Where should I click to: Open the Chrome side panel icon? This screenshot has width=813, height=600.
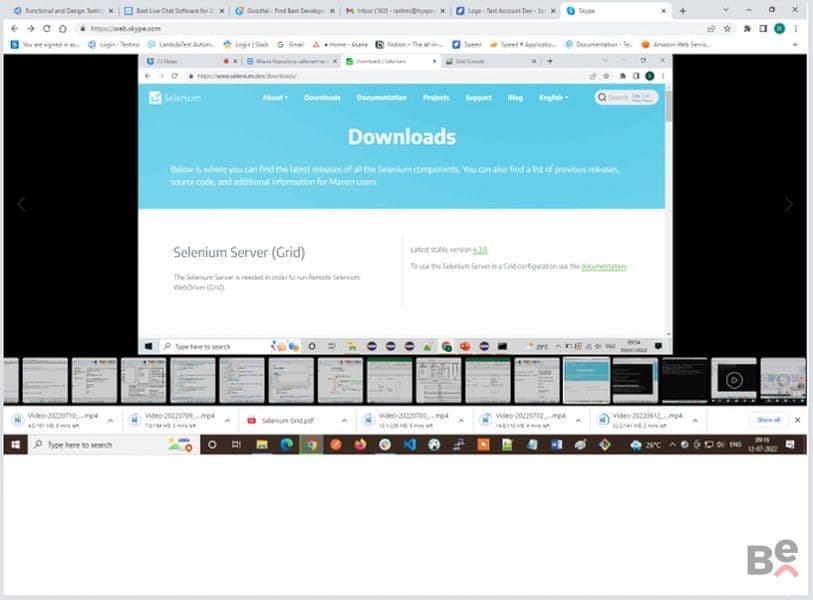pyautogui.click(x=763, y=29)
